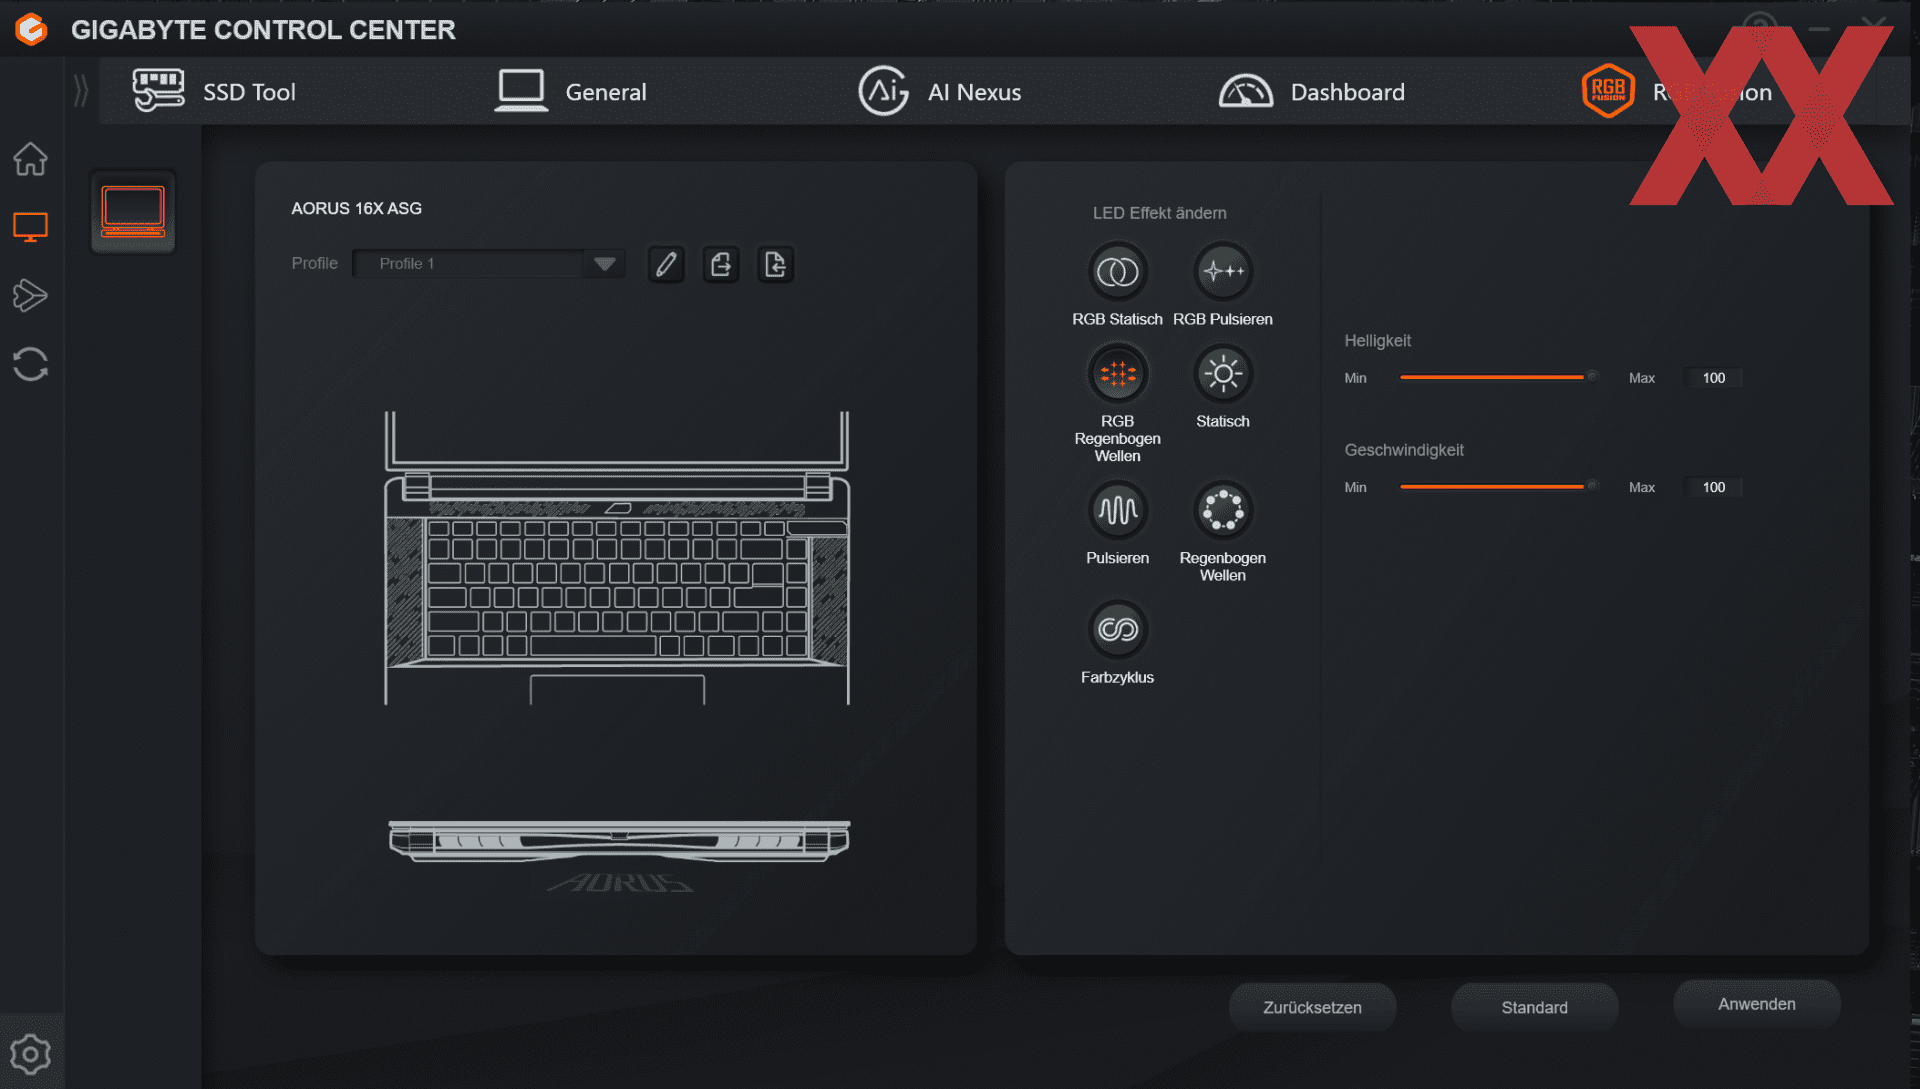The image size is (1920, 1089).
Task: Select the Farbzyklus color cycle effect
Action: tap(1117, 630)
